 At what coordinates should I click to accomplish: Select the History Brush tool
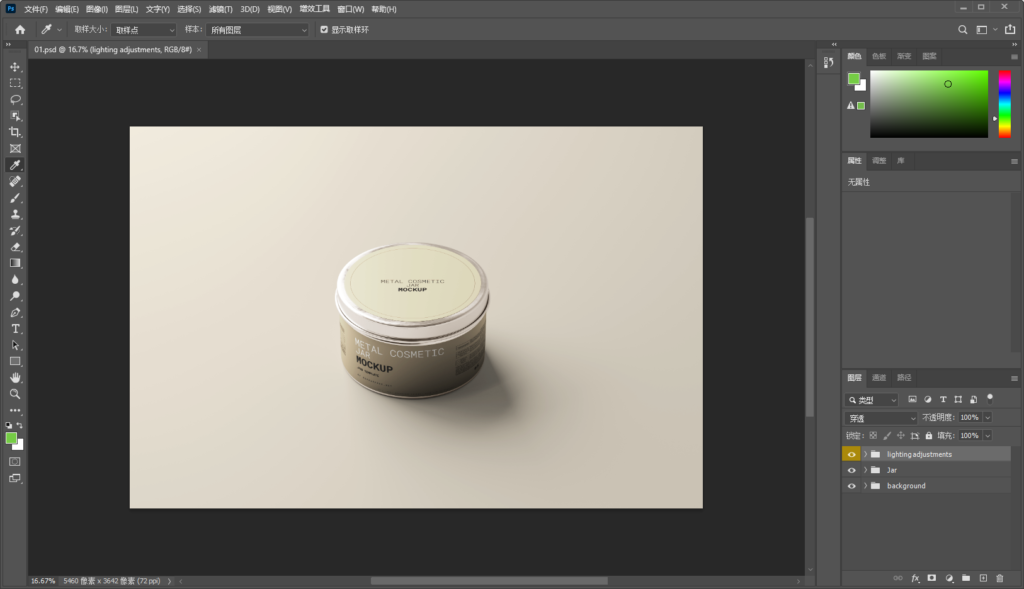click(15, 231)
